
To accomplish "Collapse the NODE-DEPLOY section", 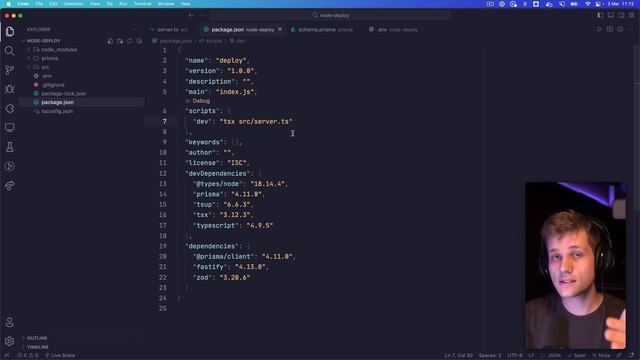I will [x=43, y=41].
